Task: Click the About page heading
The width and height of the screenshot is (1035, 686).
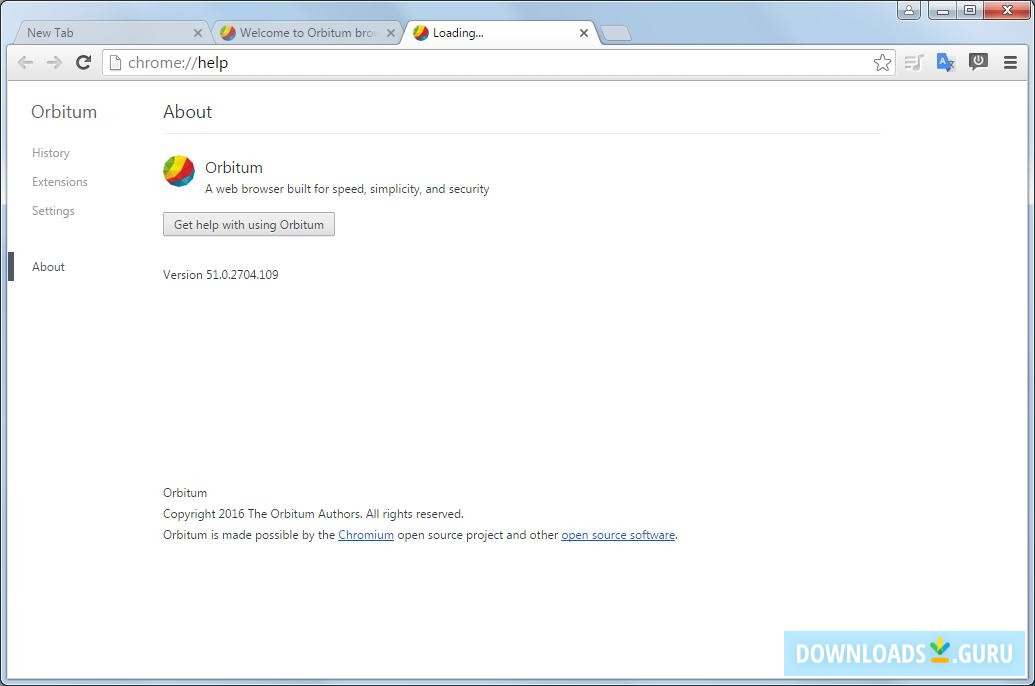Action: point(187,112)
